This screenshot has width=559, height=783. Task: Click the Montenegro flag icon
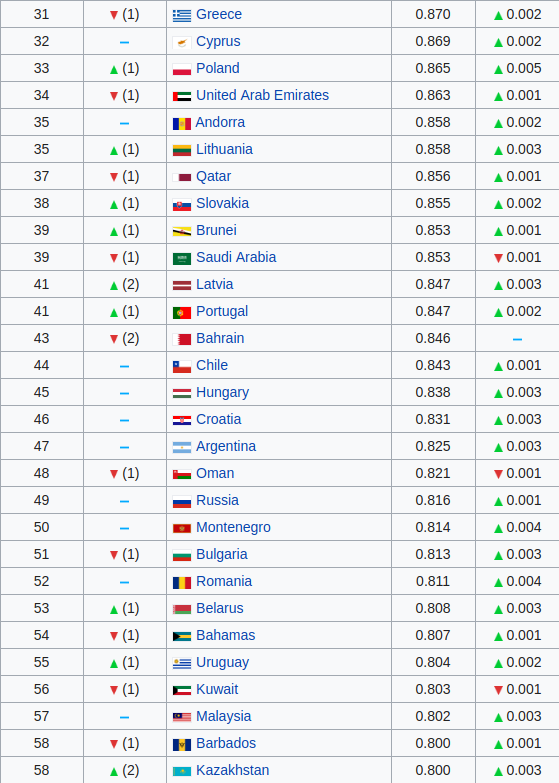tap(182, 528)
